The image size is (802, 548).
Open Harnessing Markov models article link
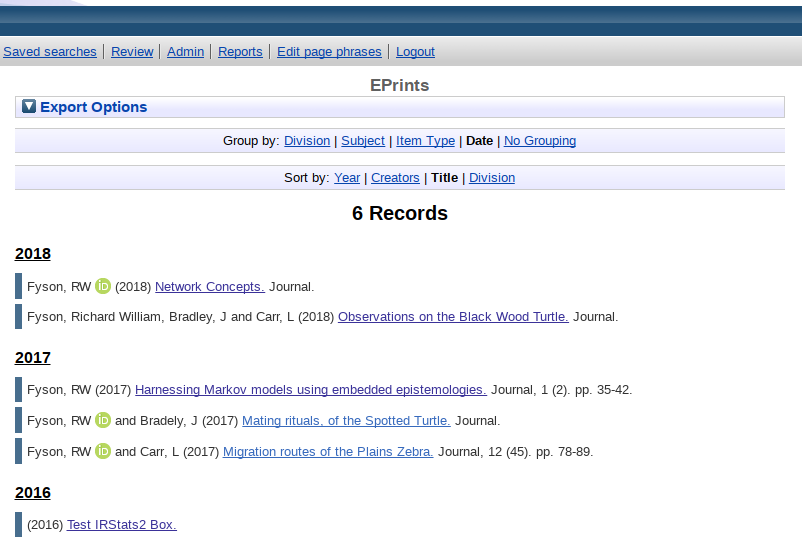(x=310, y=390)
